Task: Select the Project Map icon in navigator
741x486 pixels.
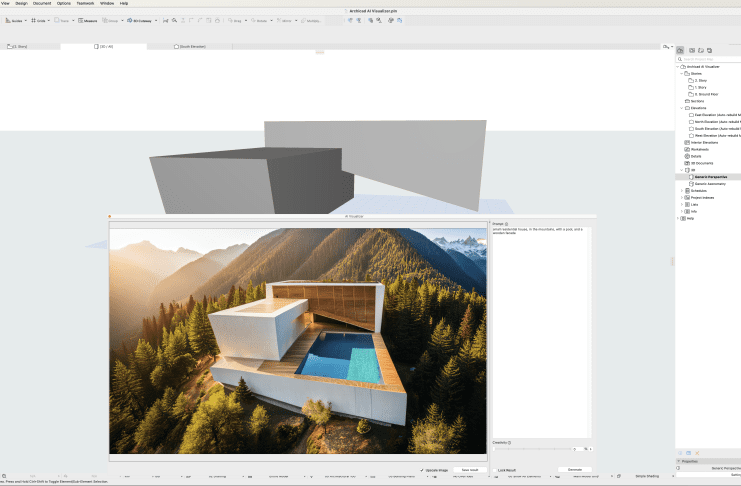Action: pos(681,50)
